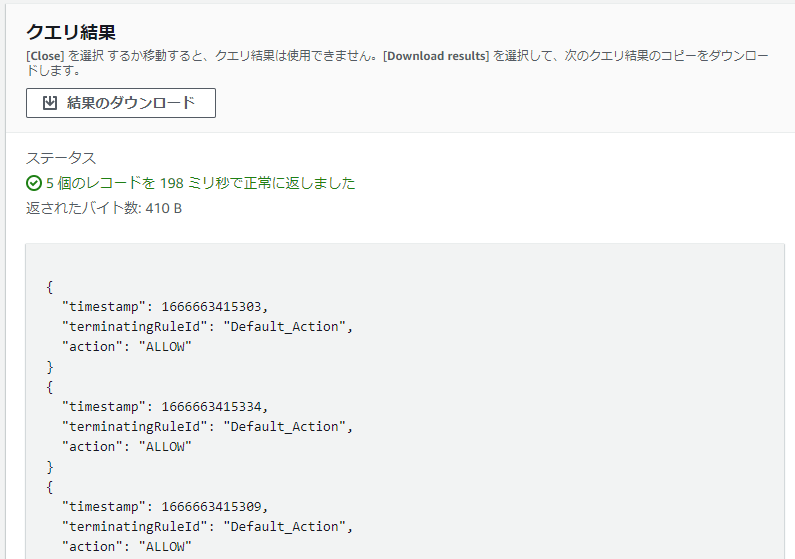This screenshot has width=795, height=559.
Task: Click the first record's "Default_Action" value
Action: [287, 326]
